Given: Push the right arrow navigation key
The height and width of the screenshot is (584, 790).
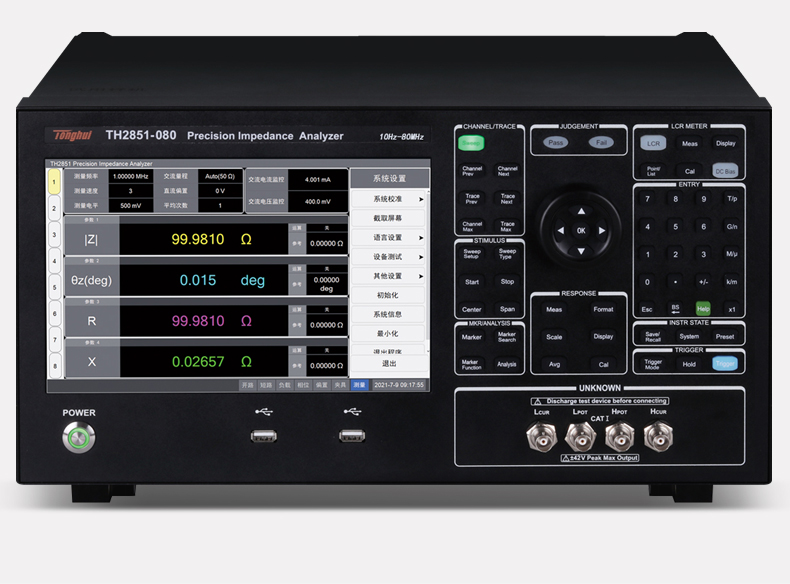Looking at the screenshot, I should (602, 231).
